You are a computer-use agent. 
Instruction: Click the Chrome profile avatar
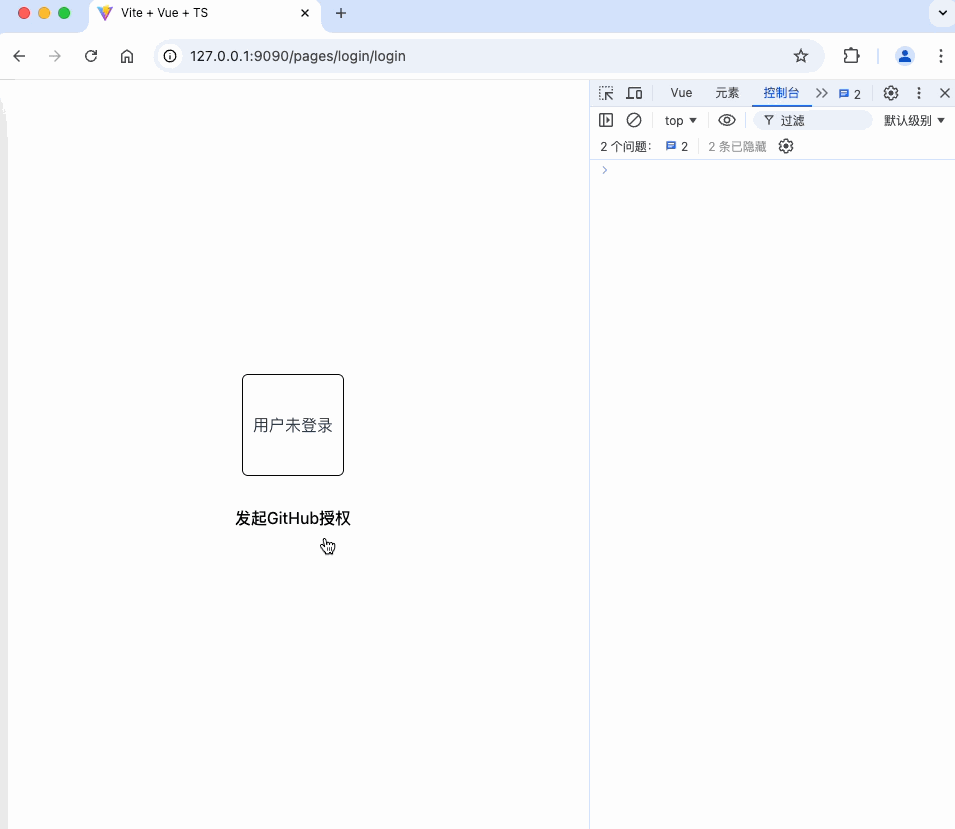pos(905,56)
